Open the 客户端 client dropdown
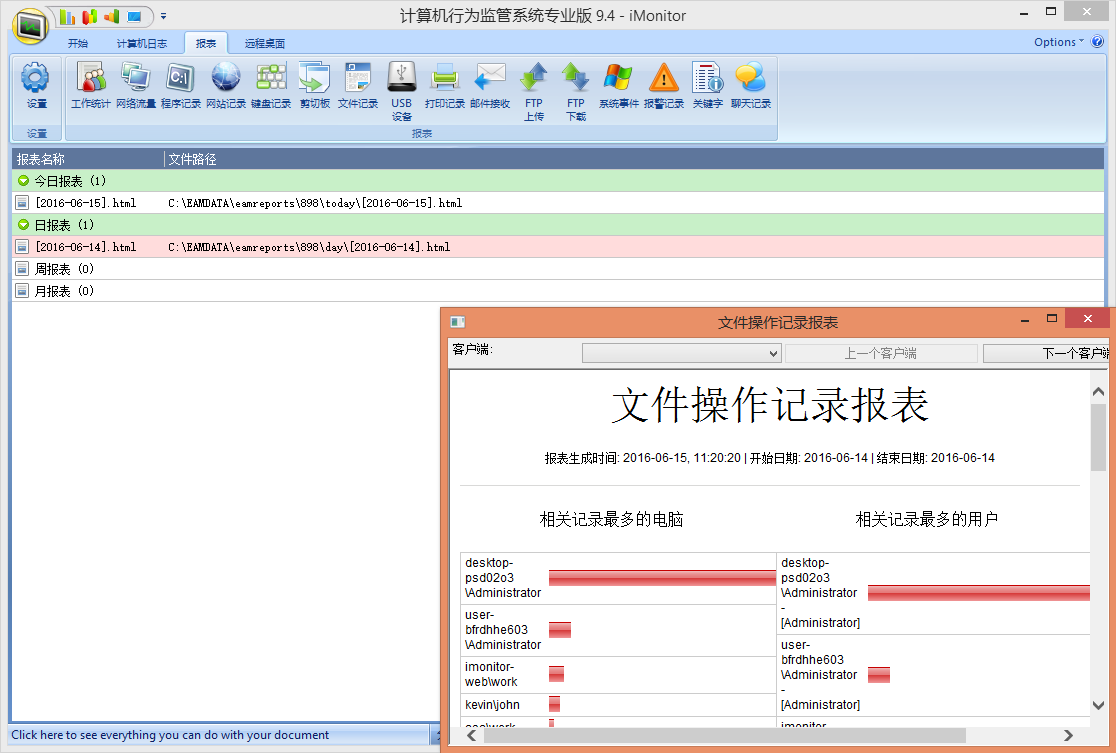Screen dimensions: 1116x753 pyautogui.click(x=681, y=353)
